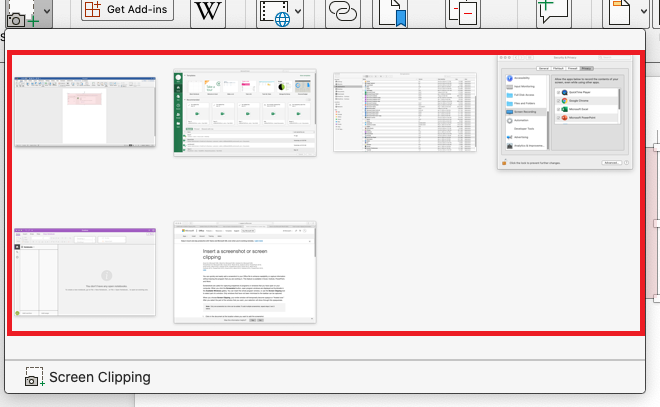
Task: Select the purple OneNote window thumbnail
Action: pos(85,272)
